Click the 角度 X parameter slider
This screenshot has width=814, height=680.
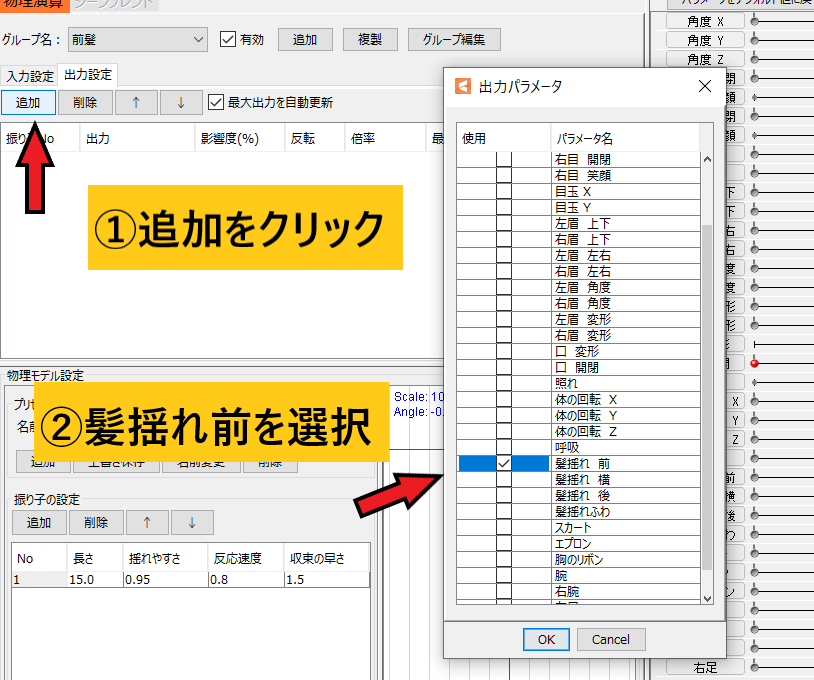tap(754, 21)
